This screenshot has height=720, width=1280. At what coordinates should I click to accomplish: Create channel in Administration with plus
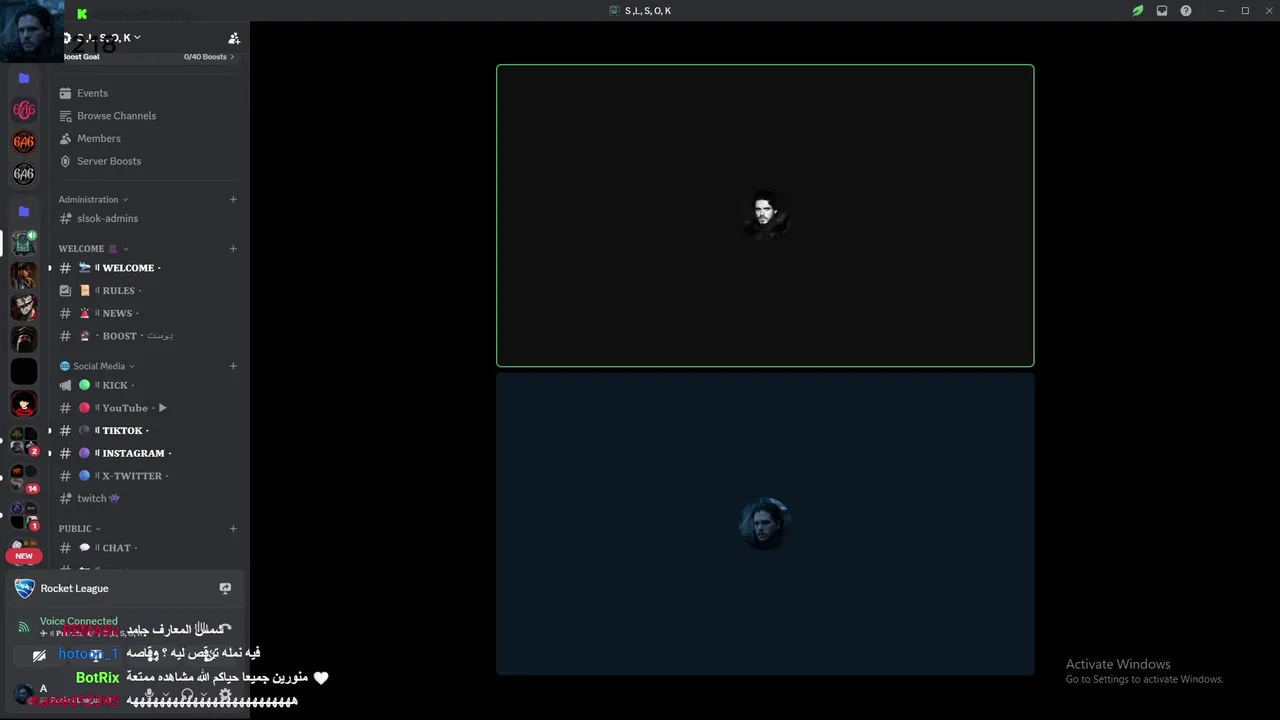click(x=233, y=199)
